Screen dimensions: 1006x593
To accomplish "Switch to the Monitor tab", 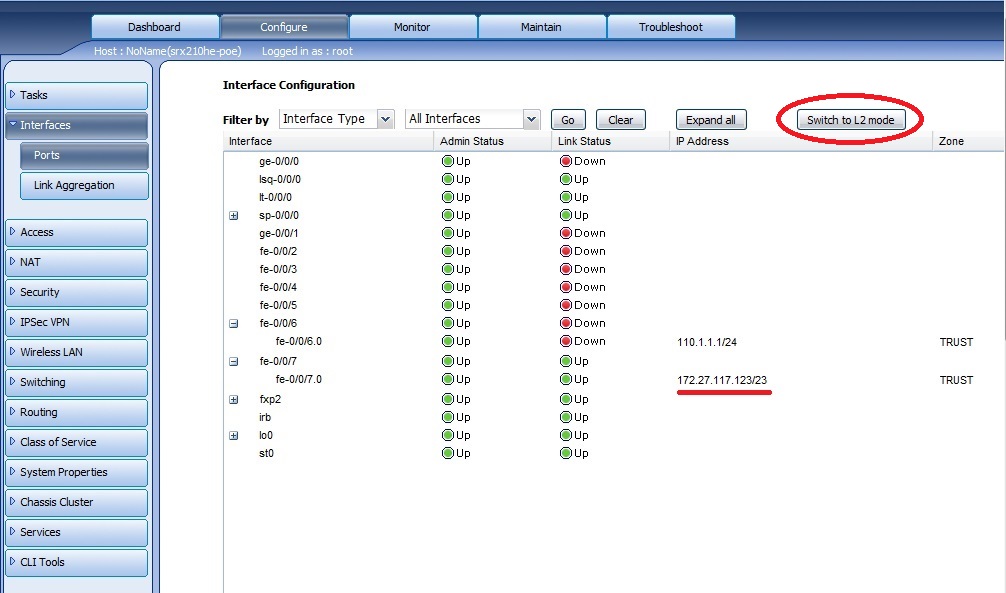I will click(x=412, y=27).
